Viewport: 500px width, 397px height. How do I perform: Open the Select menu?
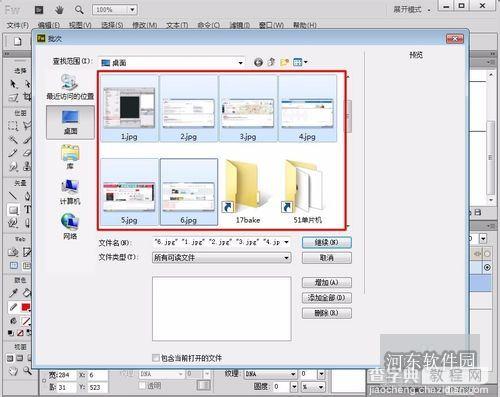click(x=112, y=25)
